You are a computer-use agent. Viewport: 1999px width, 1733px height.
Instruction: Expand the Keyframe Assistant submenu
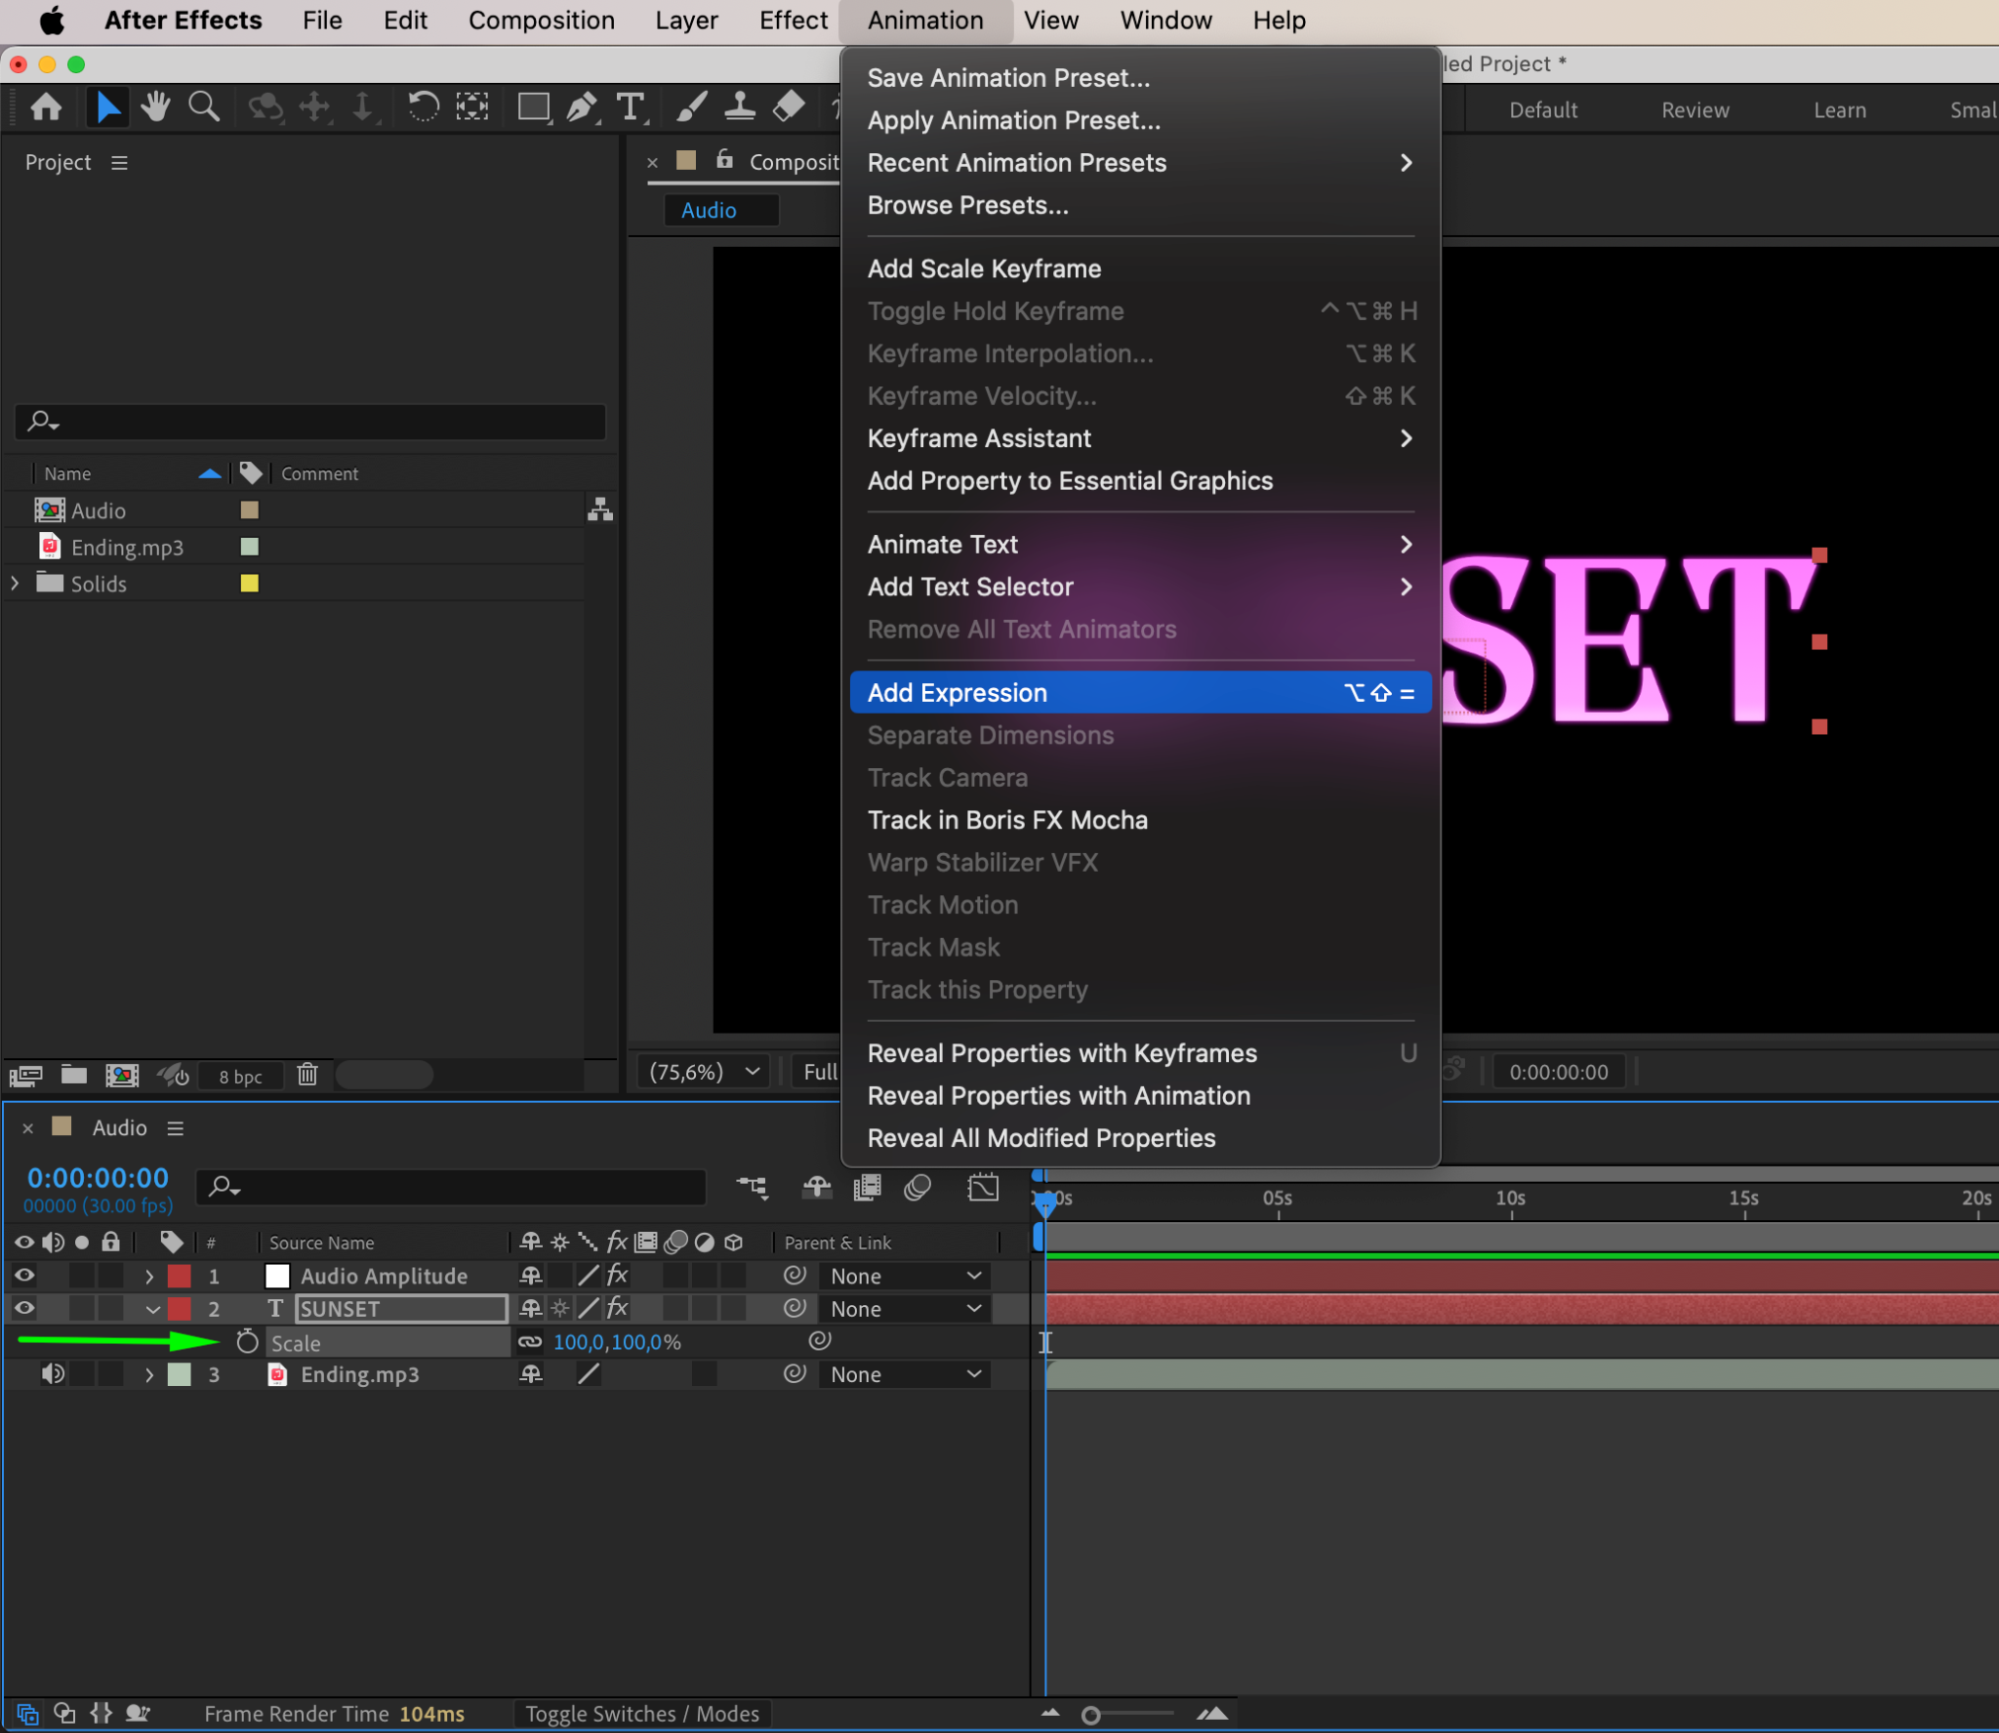click(1140, 438)
